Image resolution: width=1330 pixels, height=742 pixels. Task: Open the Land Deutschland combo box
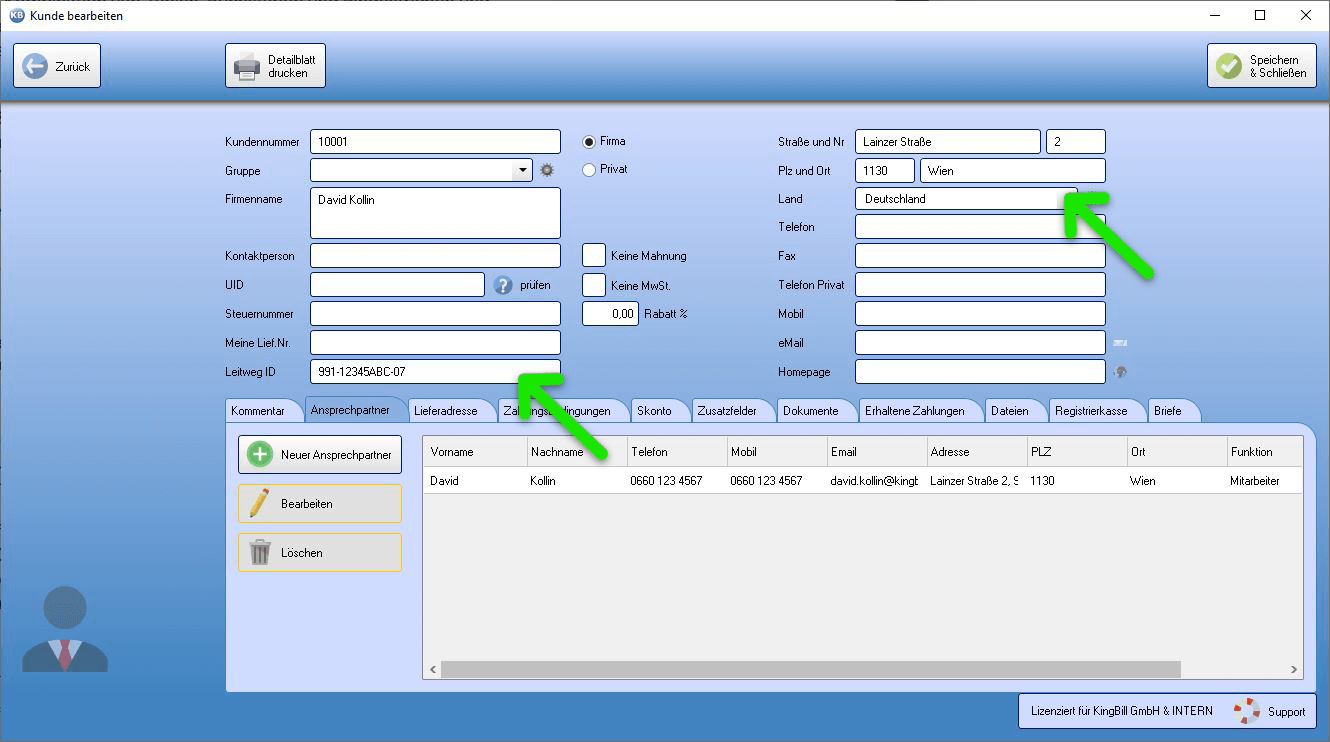pos(966,199)
